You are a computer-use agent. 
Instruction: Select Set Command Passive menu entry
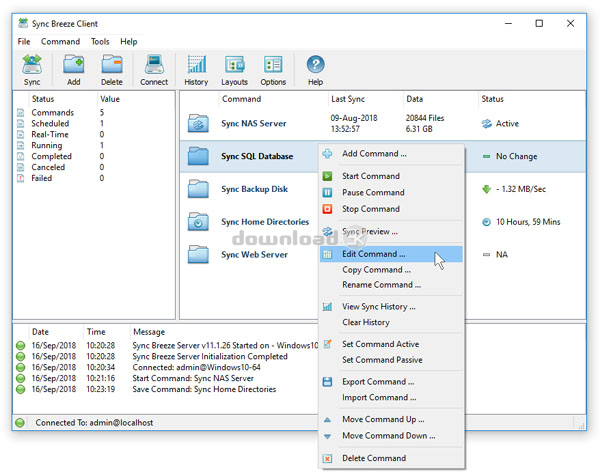pyautogui.click(x=391, y=360)
